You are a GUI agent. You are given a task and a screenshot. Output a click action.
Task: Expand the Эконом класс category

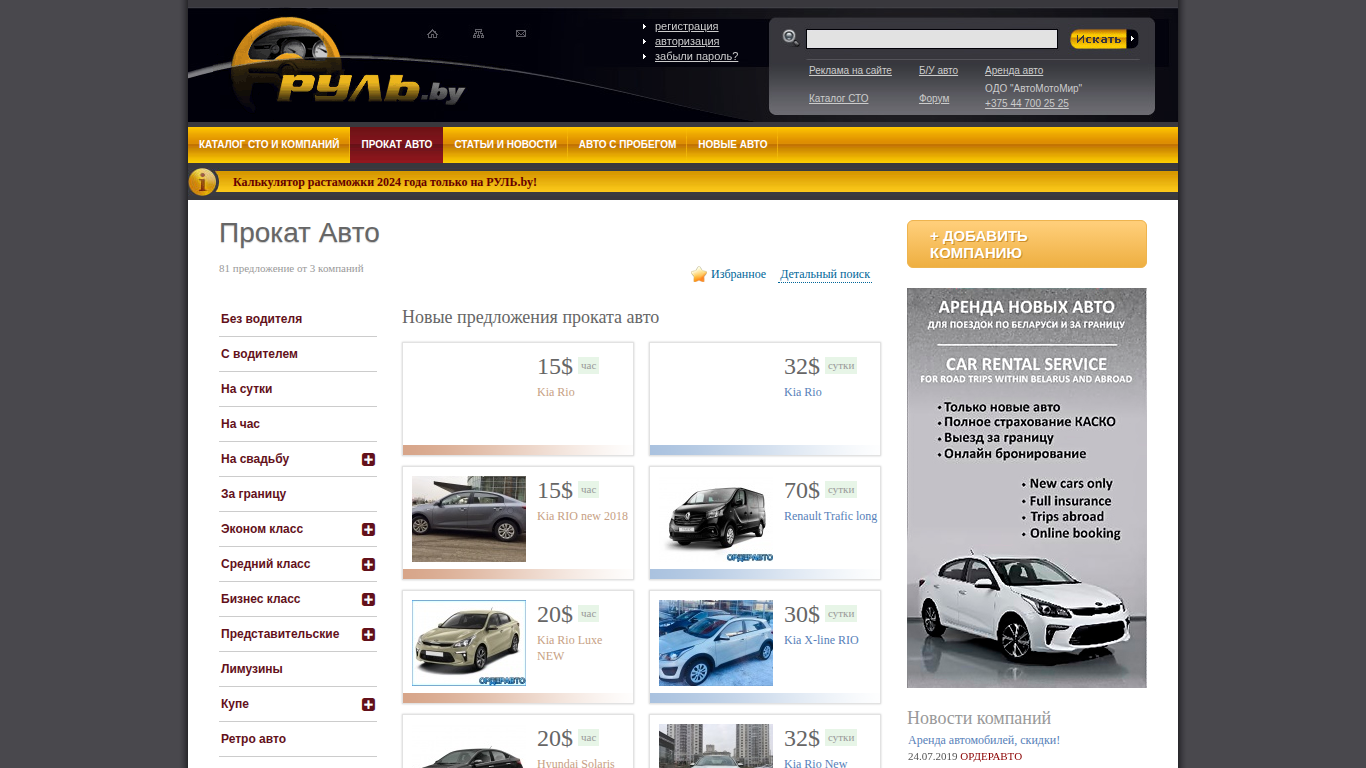[368, 529]
